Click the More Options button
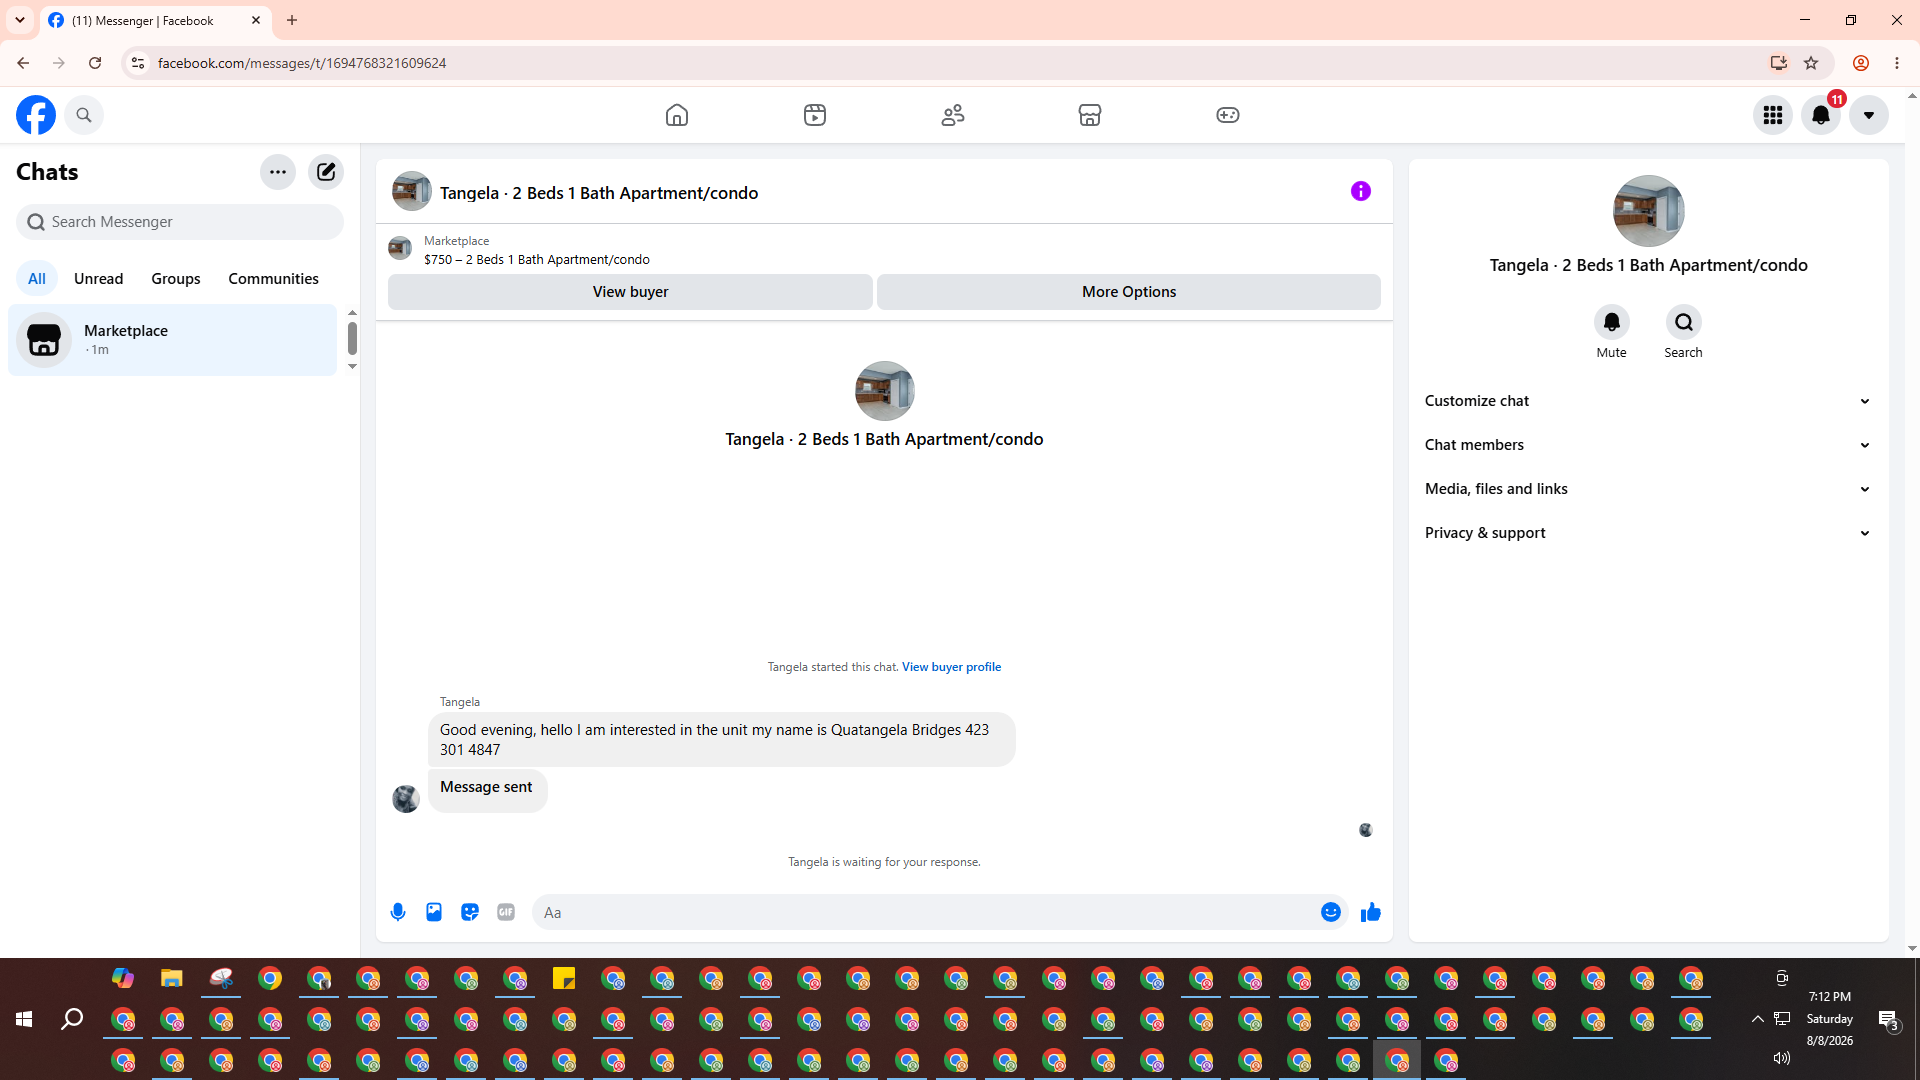 point(1129,292)
